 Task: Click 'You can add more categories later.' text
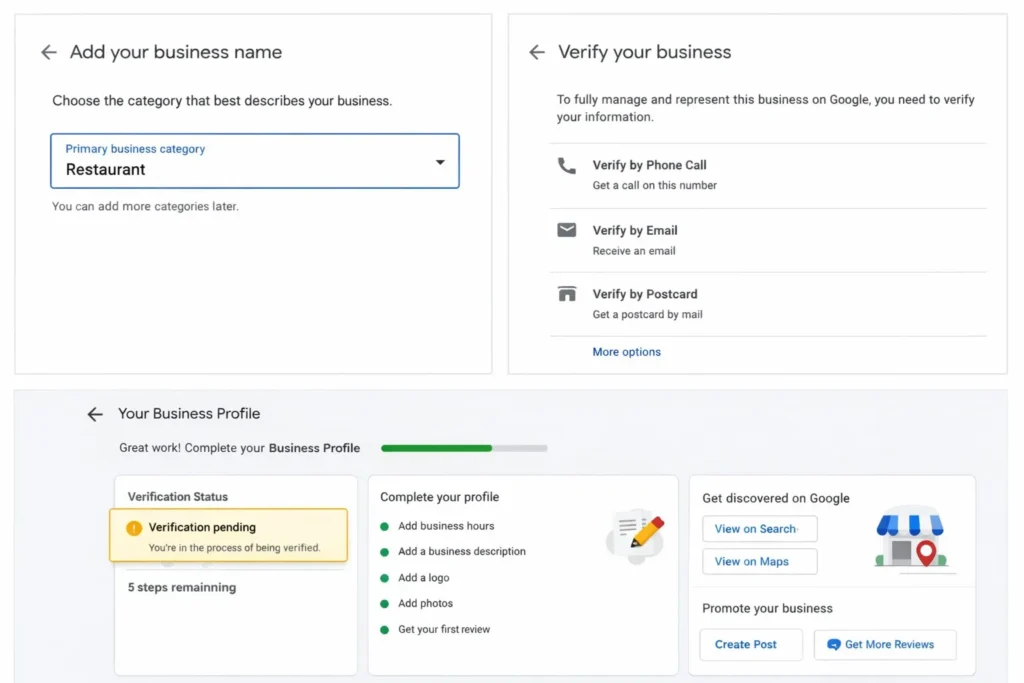tap(146, 206)
